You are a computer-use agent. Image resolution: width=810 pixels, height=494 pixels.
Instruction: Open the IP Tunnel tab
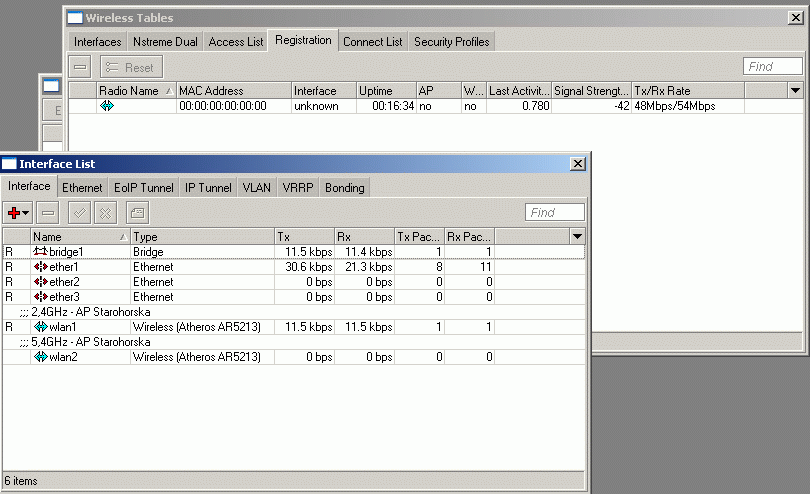point(208,188)
